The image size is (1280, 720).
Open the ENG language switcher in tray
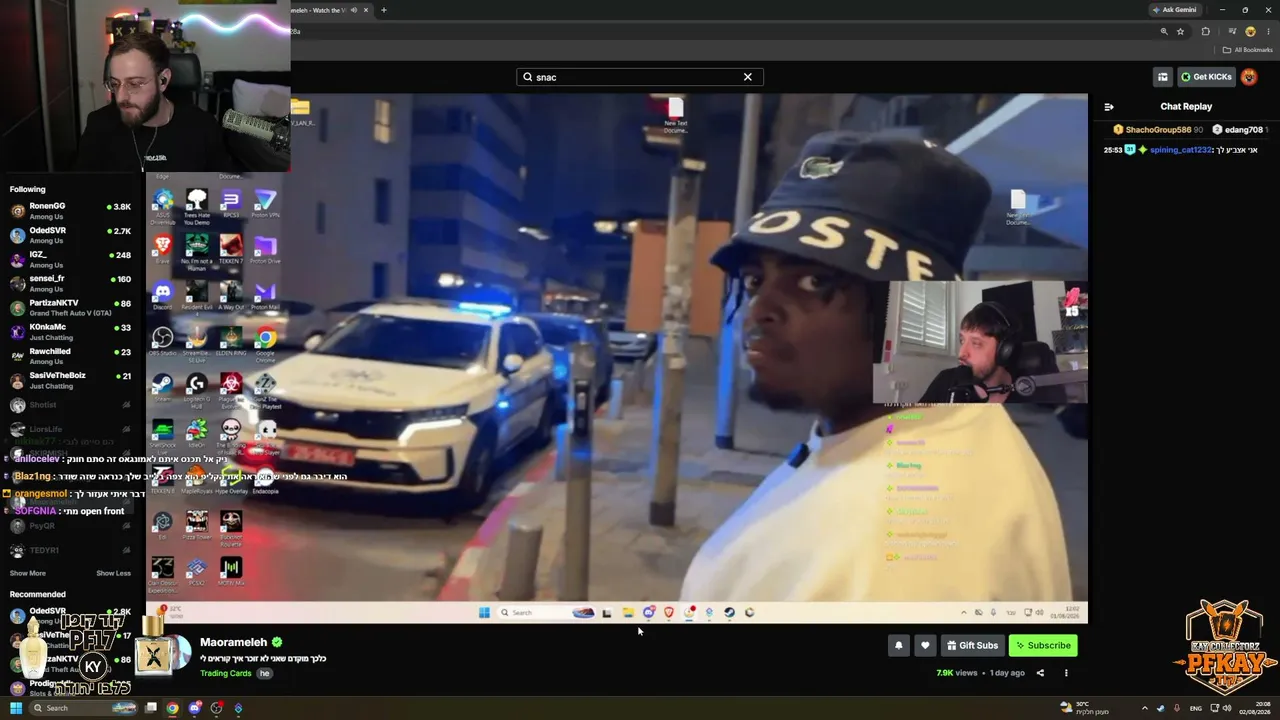1196,708
